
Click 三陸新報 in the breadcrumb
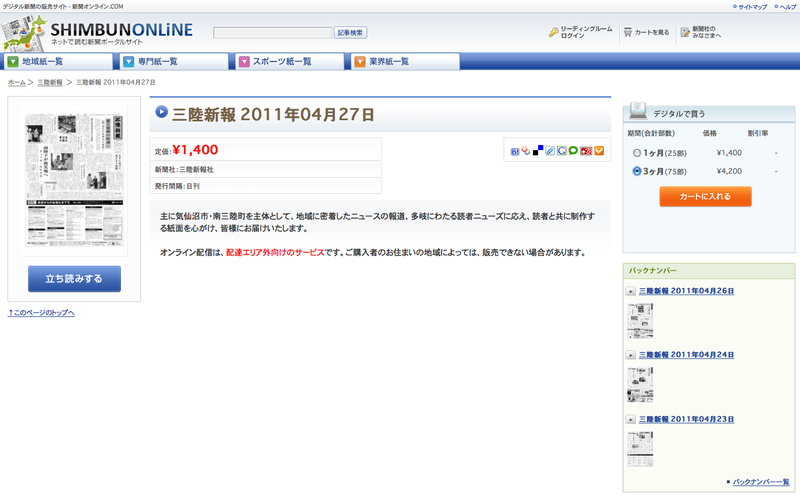(50, 82)
